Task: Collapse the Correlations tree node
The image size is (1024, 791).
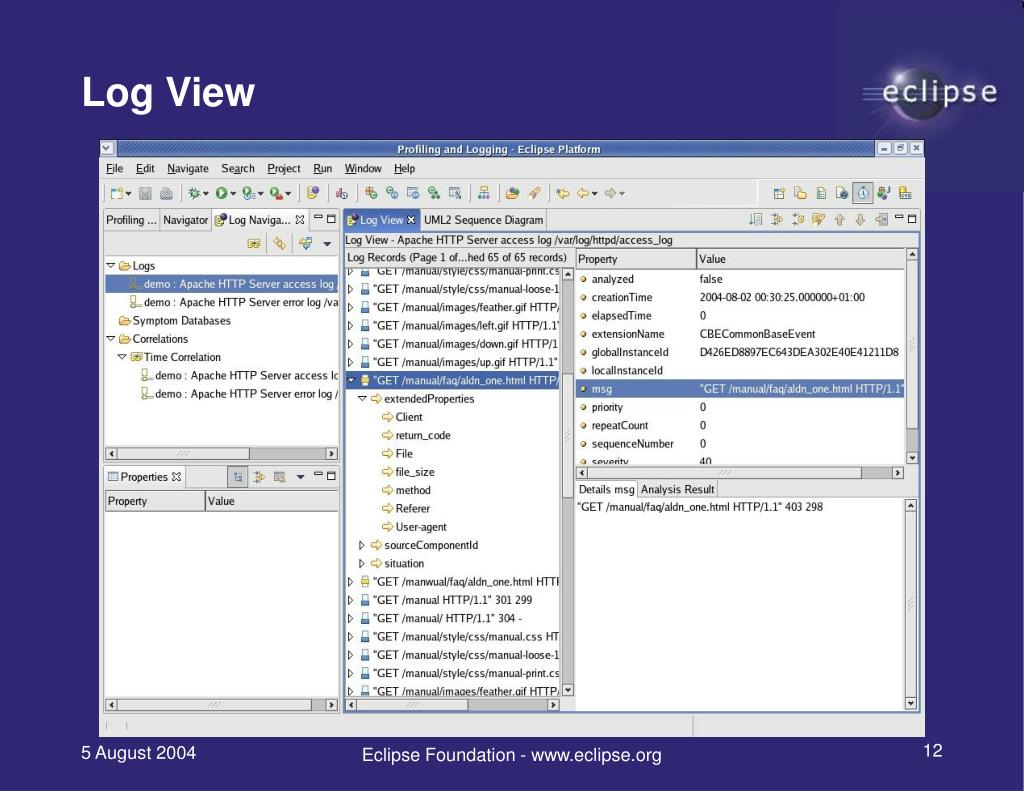Action: 110,338
